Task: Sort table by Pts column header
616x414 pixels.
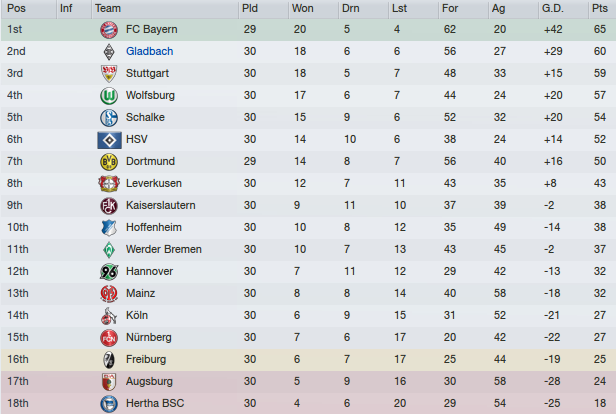Action: click(x=602, y=8)
